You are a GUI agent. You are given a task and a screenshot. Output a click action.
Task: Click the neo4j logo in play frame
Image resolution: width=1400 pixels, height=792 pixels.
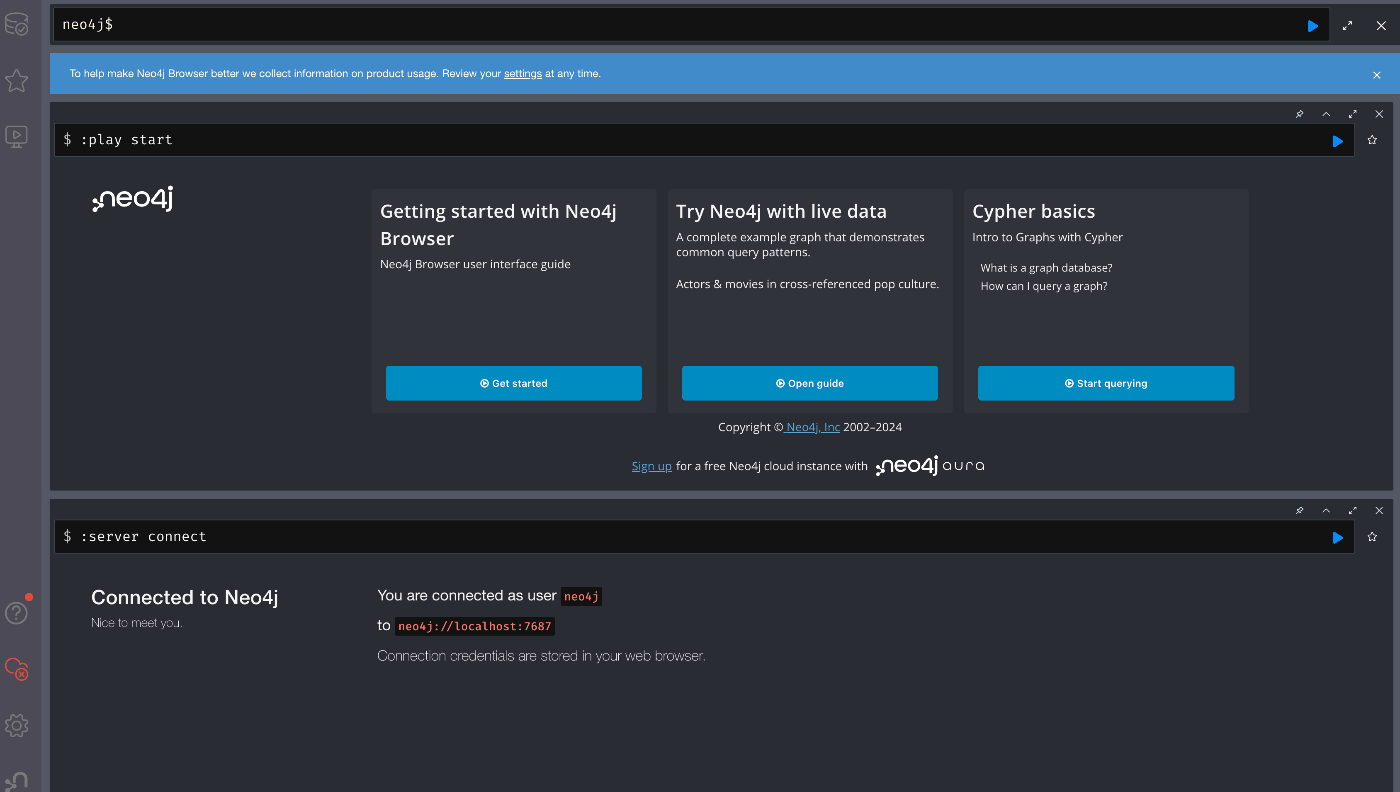pyautogui.click(x=133, y=200)
